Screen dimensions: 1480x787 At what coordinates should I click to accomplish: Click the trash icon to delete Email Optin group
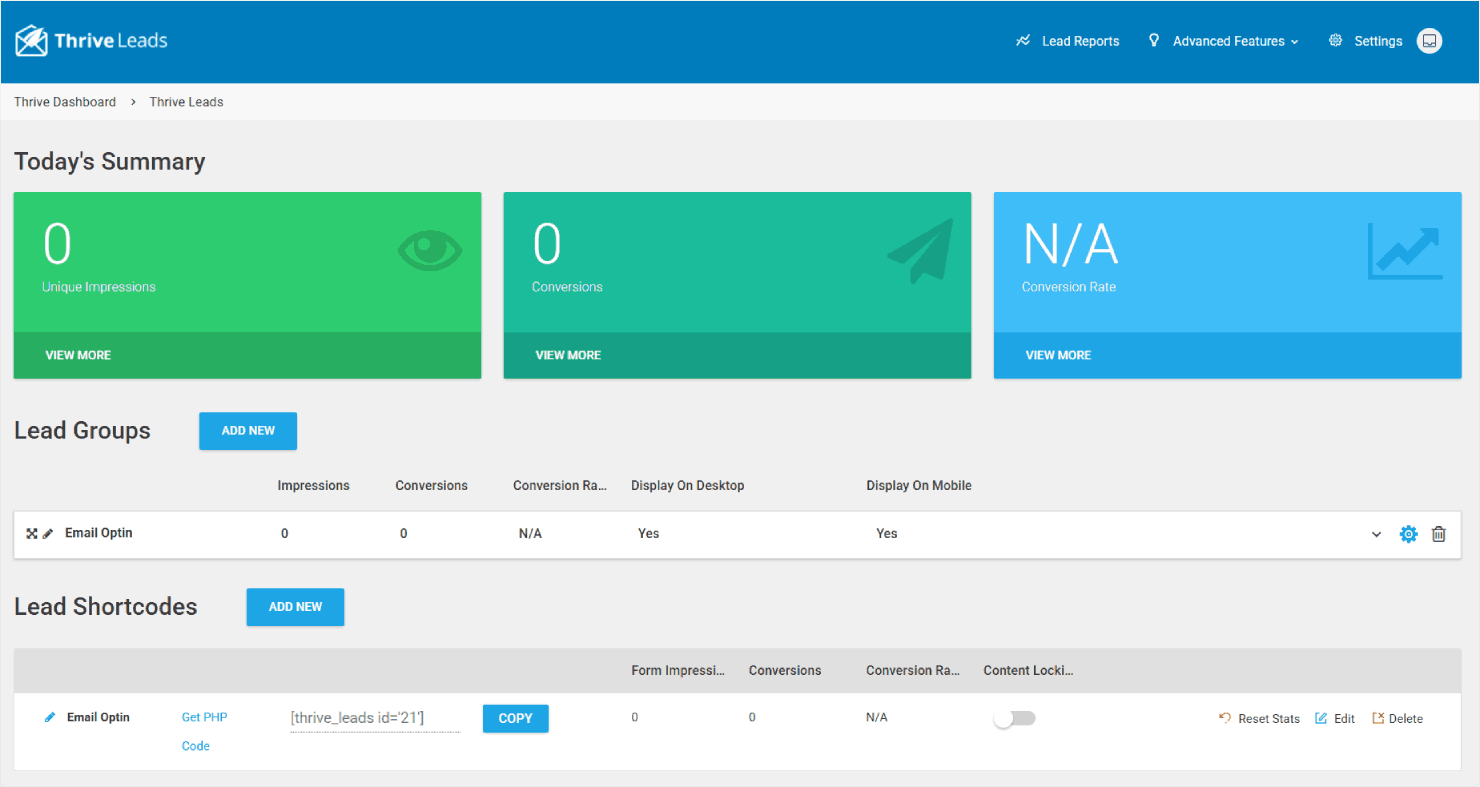pos(1439,534)
